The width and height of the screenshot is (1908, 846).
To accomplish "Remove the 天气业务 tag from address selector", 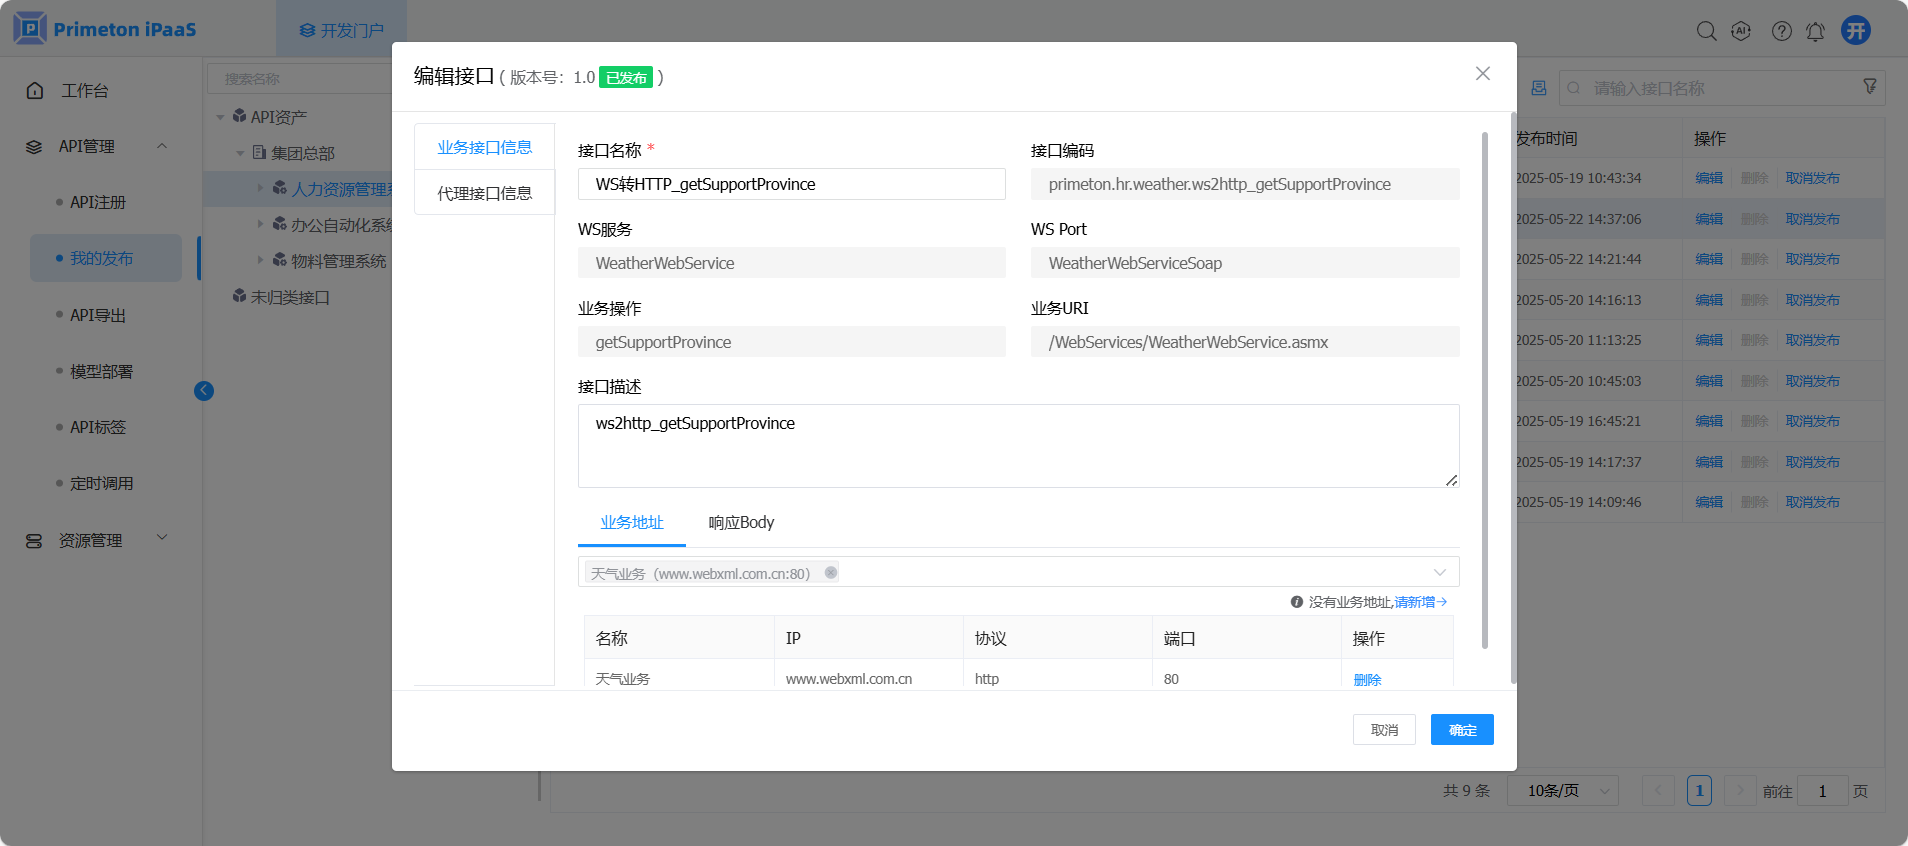I will 831,573.
